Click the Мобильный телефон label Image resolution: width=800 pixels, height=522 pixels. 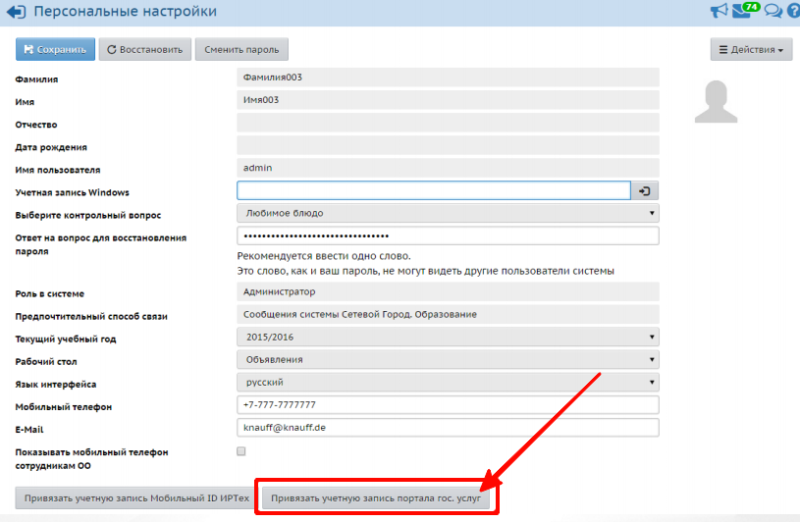[63, 407]
